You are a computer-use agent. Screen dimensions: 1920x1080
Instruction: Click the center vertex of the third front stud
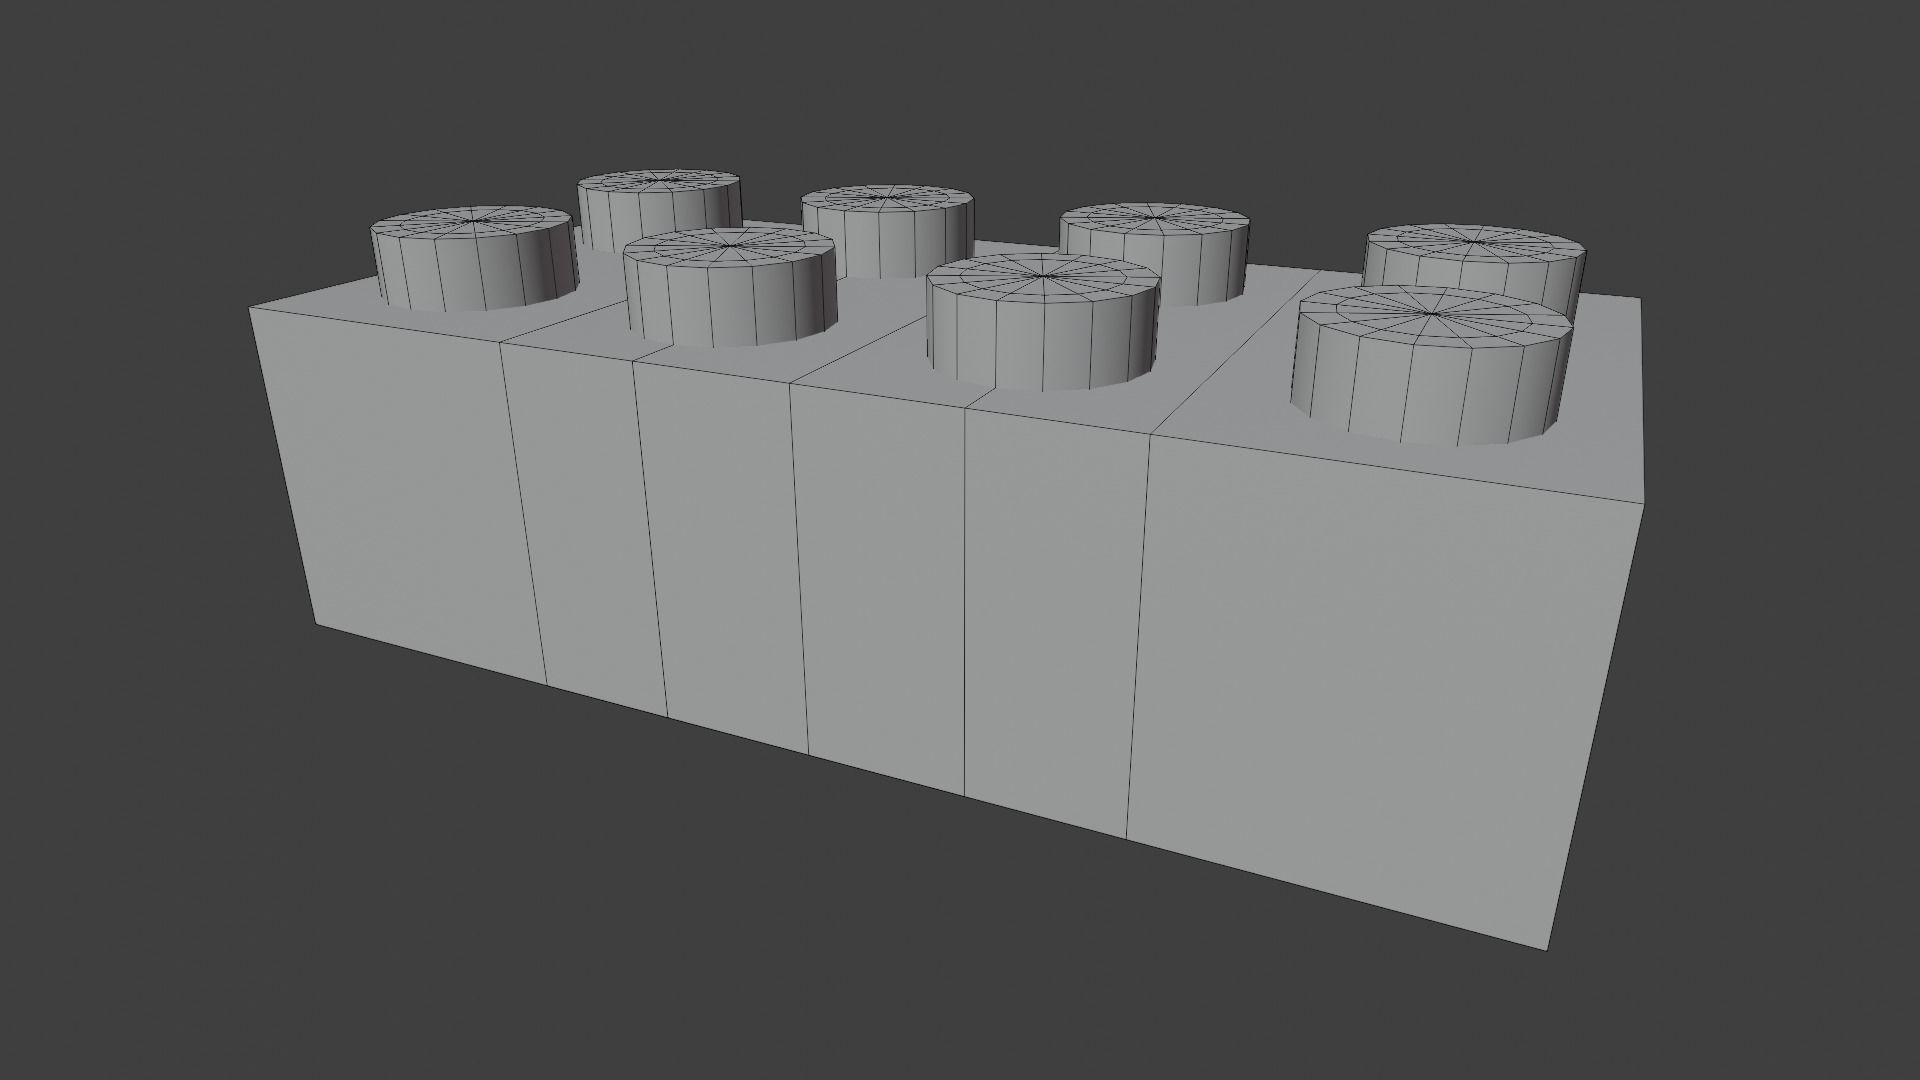[1043, 274]
